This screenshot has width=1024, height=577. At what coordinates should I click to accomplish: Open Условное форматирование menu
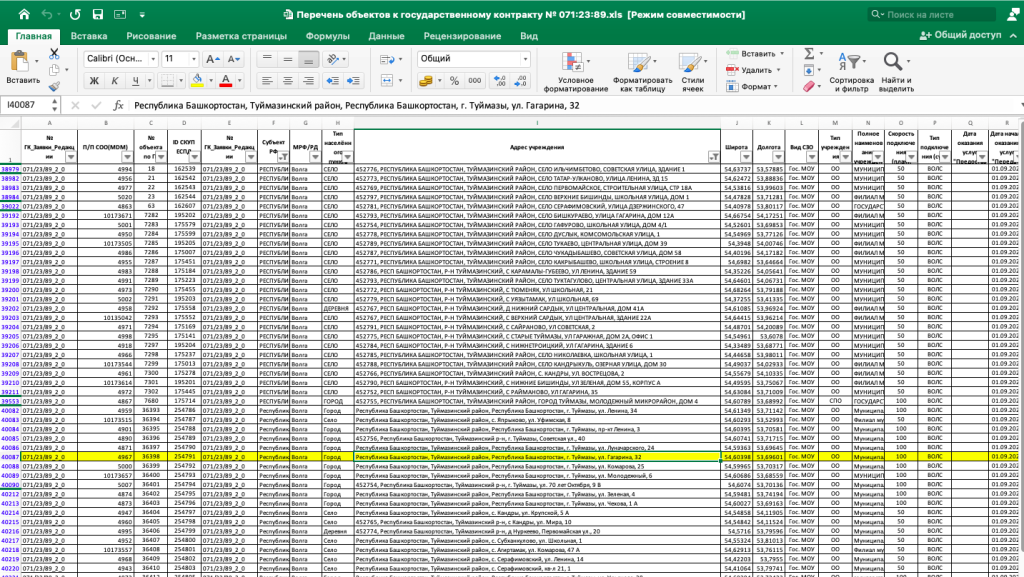tap(575, 72)
